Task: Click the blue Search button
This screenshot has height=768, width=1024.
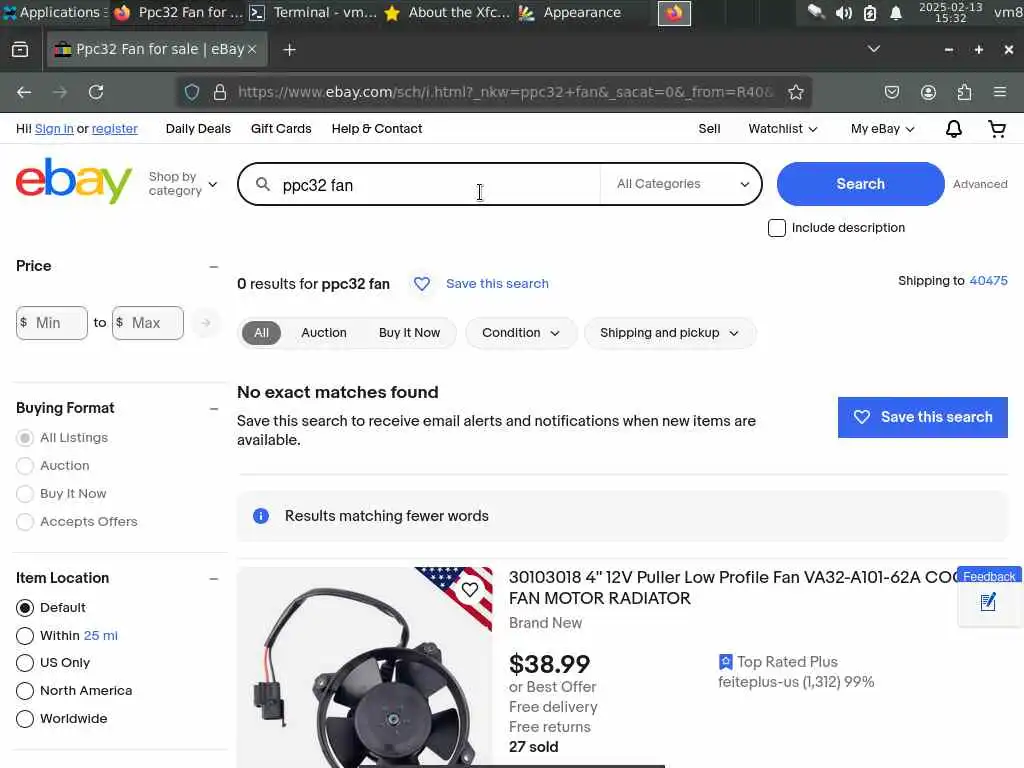Action: (x=860, y=184)
